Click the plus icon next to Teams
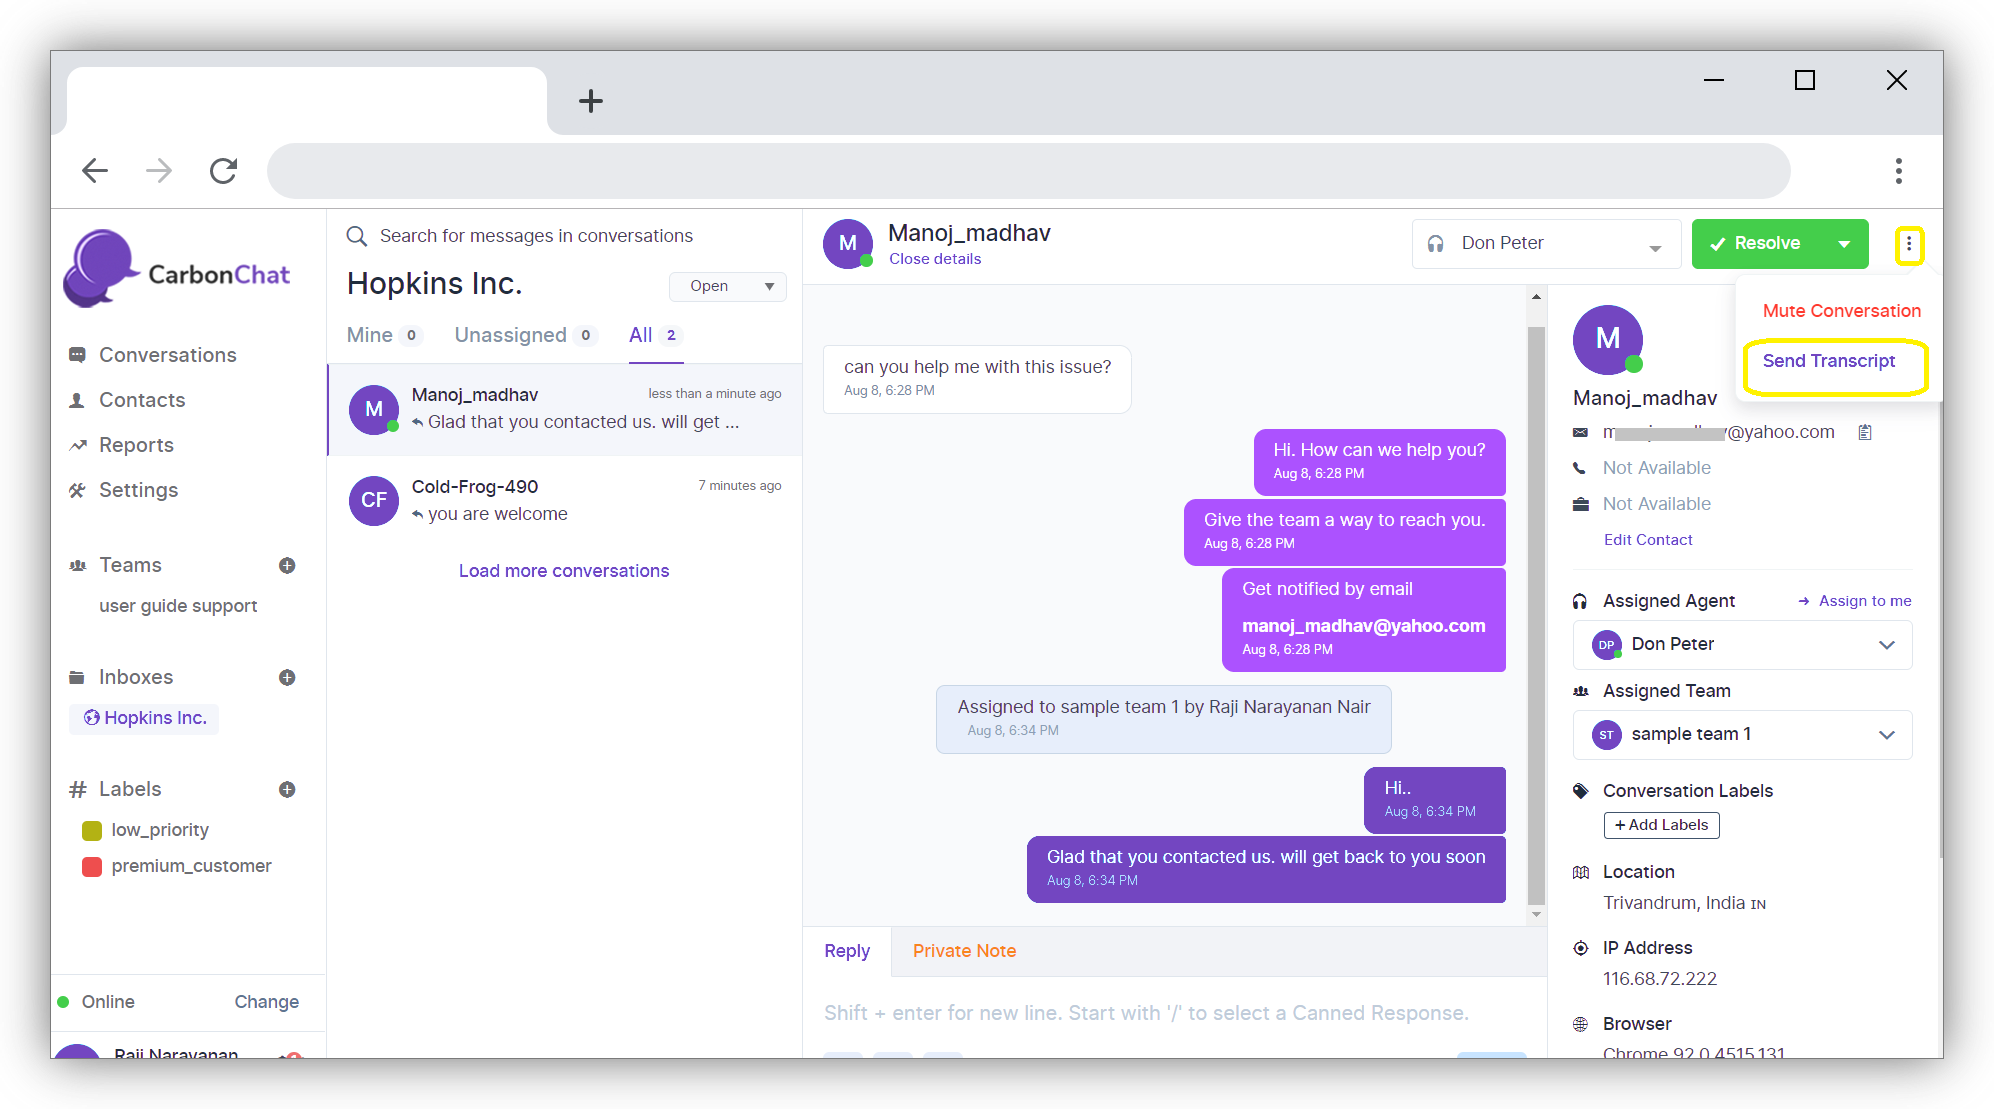 click(287, 565)
